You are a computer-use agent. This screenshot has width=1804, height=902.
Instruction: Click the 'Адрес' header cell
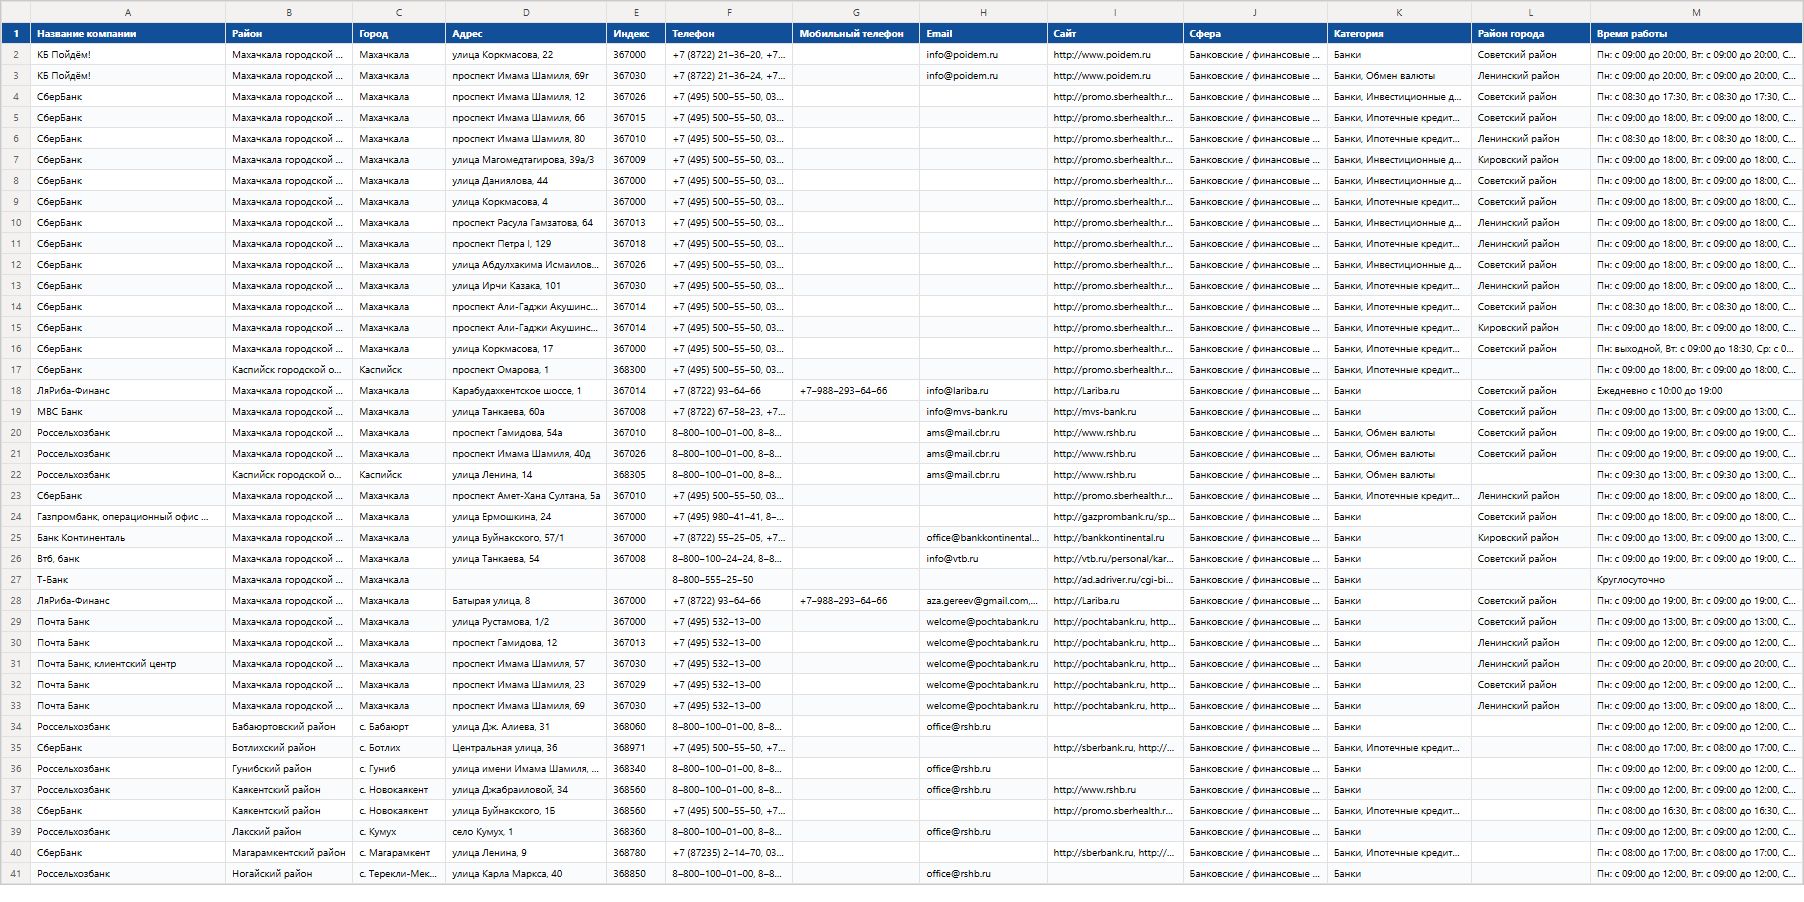[x=526, y=34]
